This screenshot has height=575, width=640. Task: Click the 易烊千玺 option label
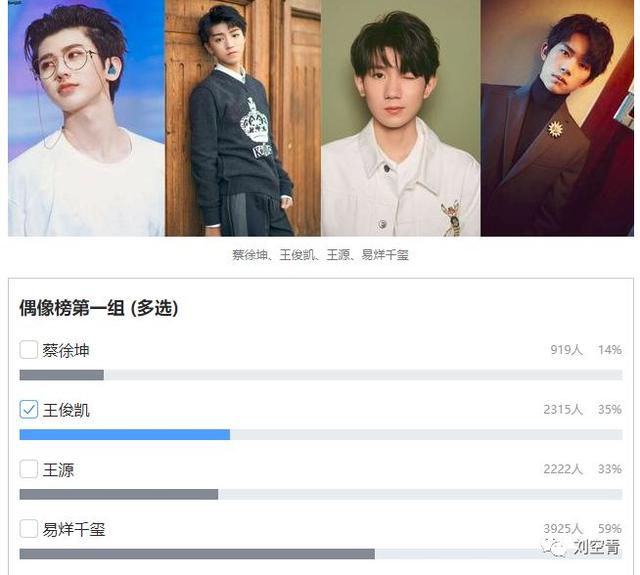pyautogui.click(x=74, y=530)
